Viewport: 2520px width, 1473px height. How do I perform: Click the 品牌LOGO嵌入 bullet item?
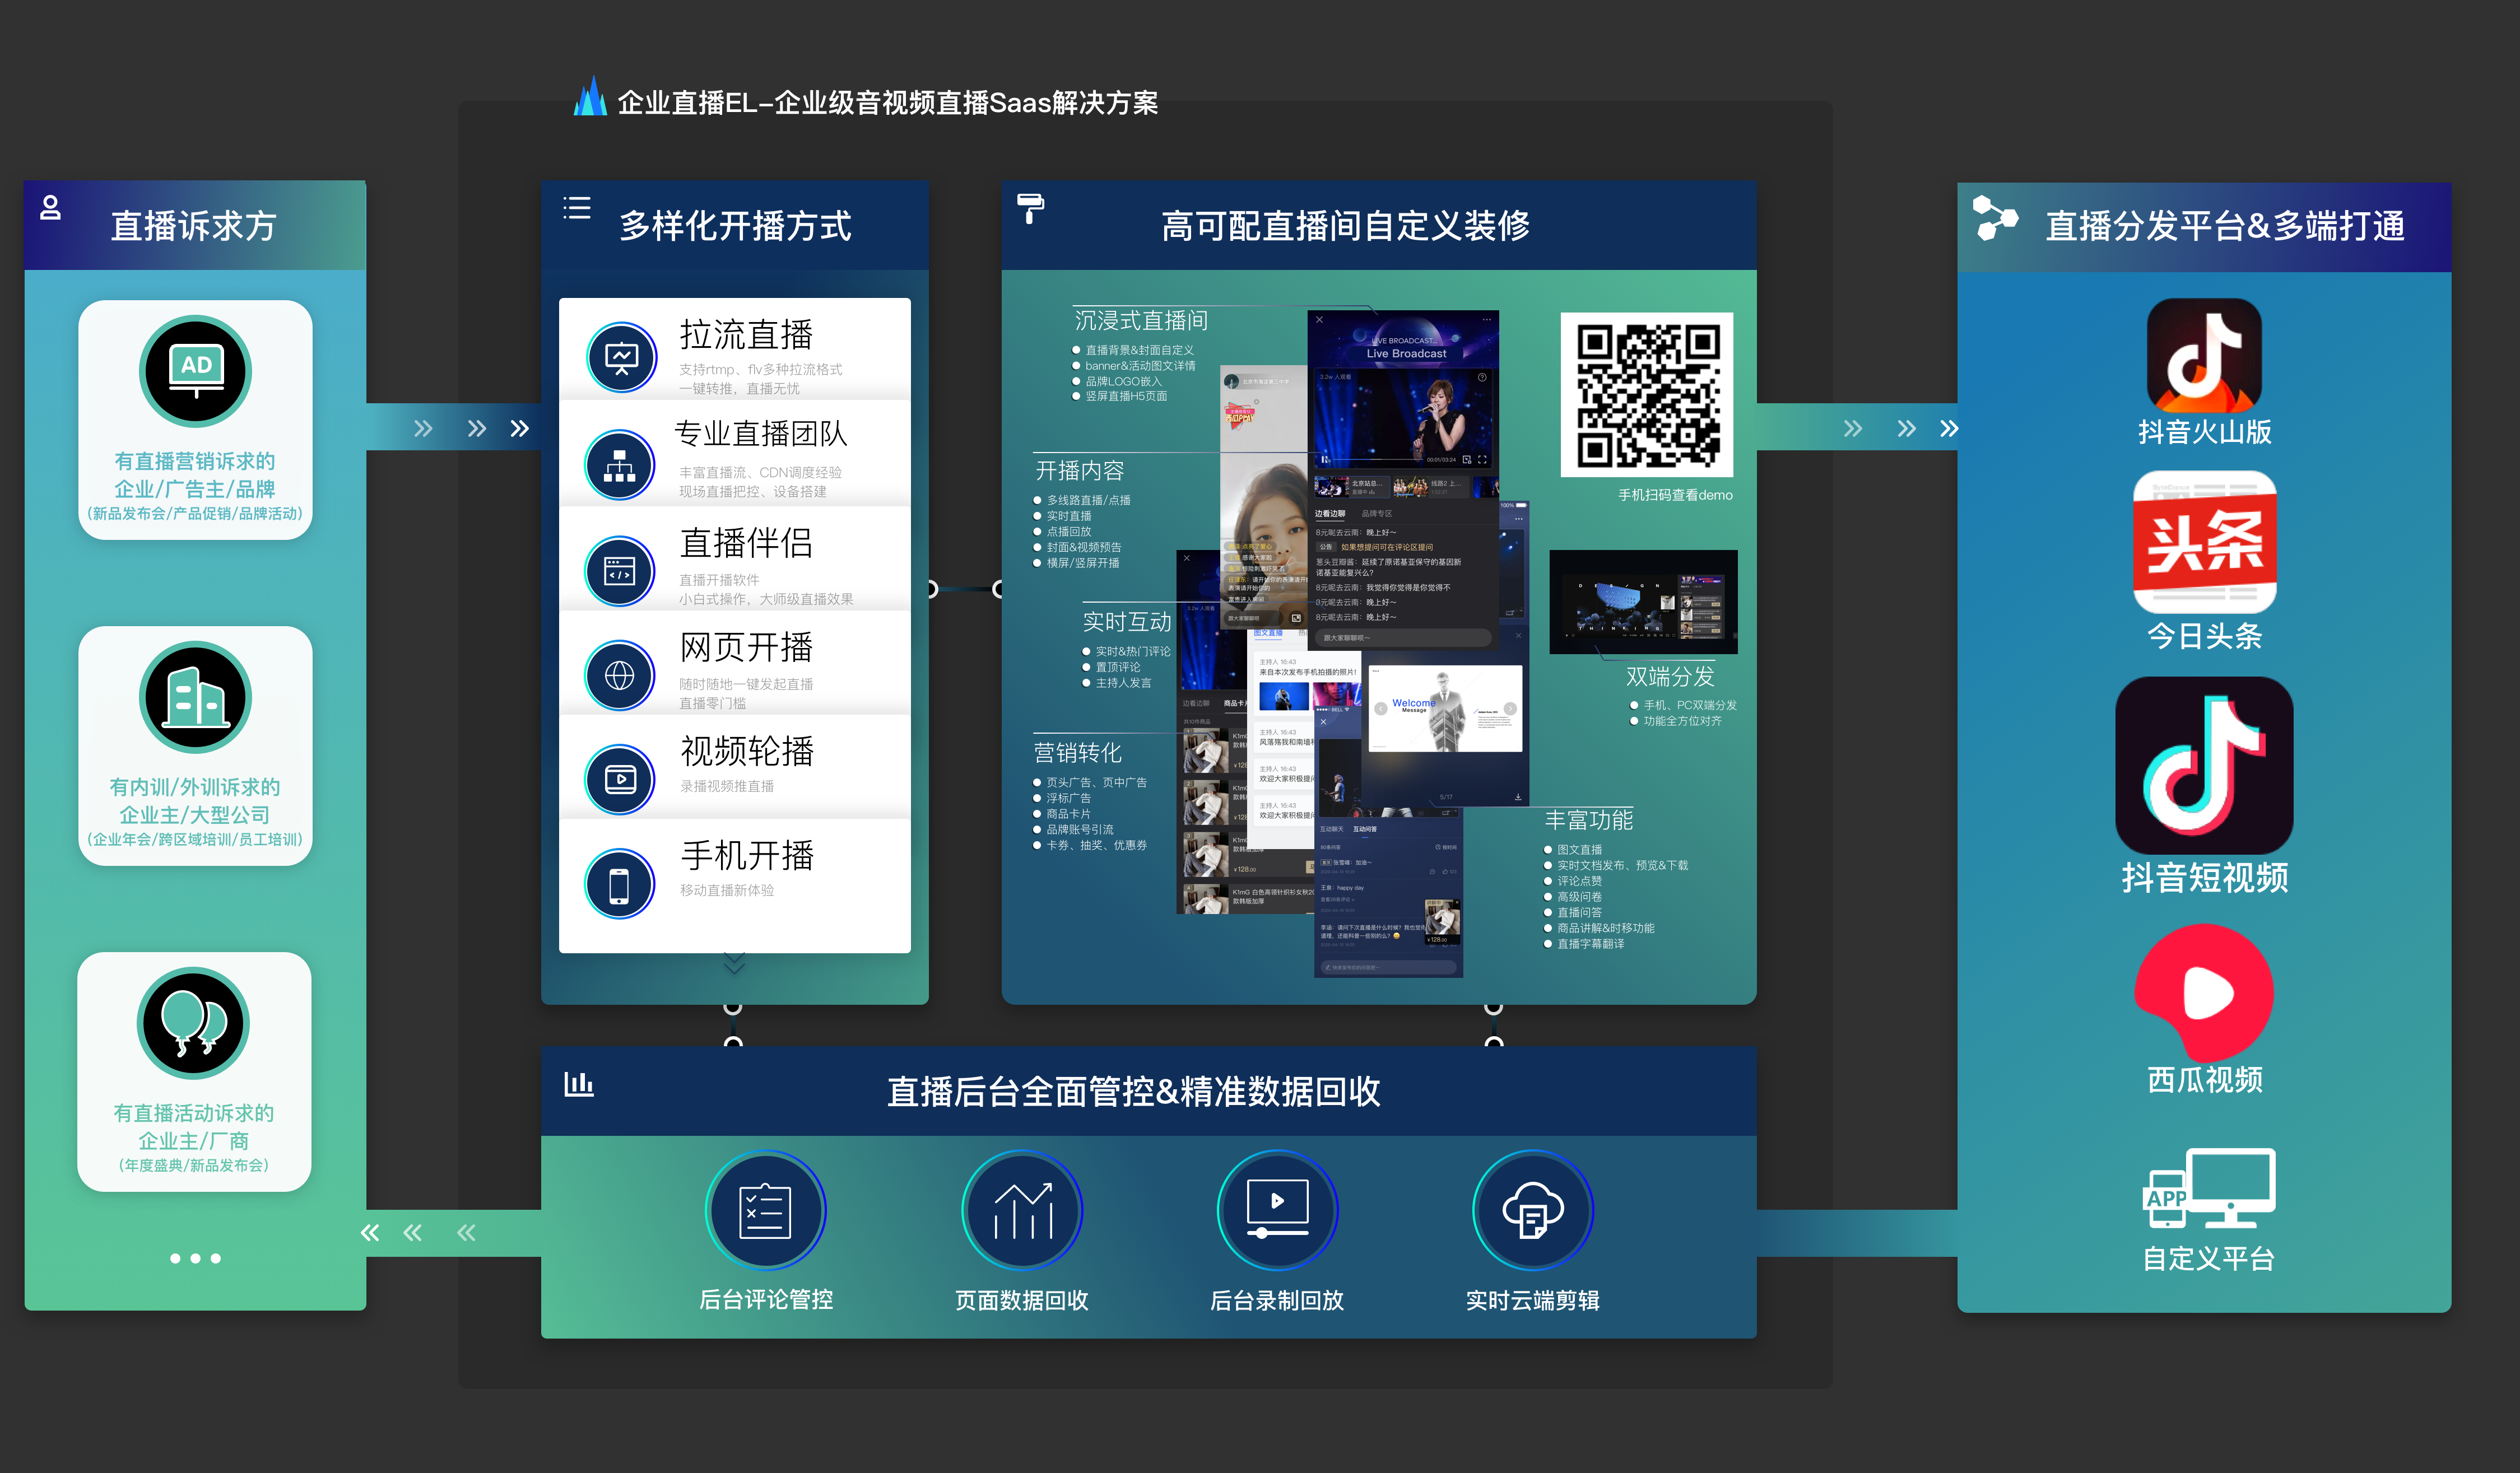pos(1116,381)
